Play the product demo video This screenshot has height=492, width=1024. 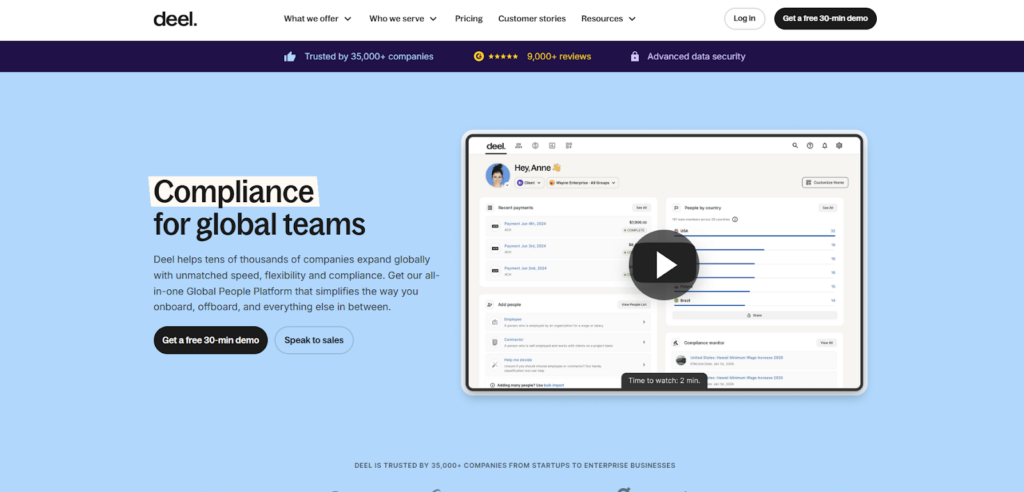[x=664, y=265]
